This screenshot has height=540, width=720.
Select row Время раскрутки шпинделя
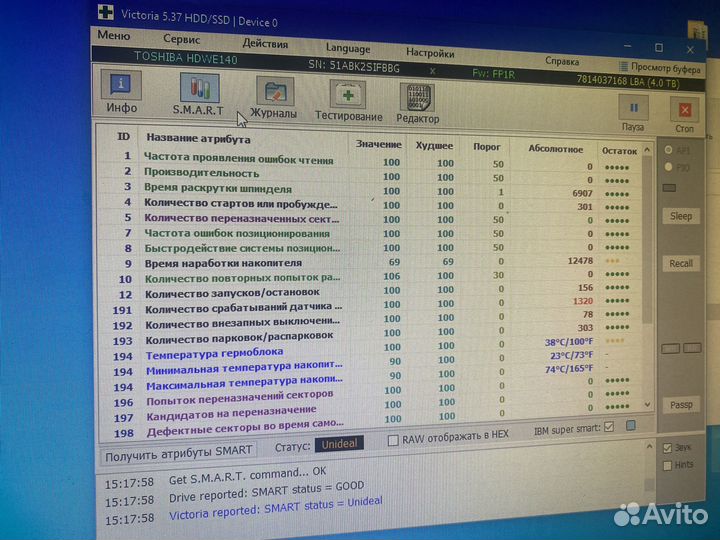(372, 190)
